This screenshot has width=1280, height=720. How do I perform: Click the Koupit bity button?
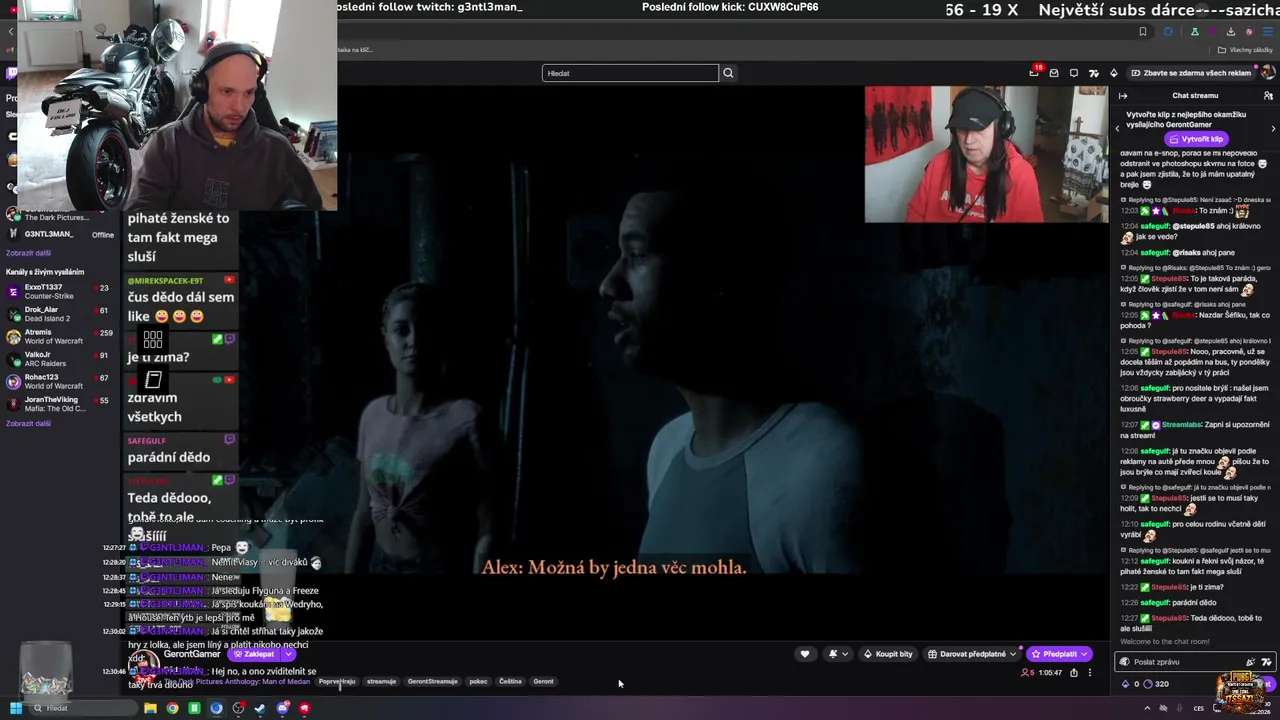[888, 654]
